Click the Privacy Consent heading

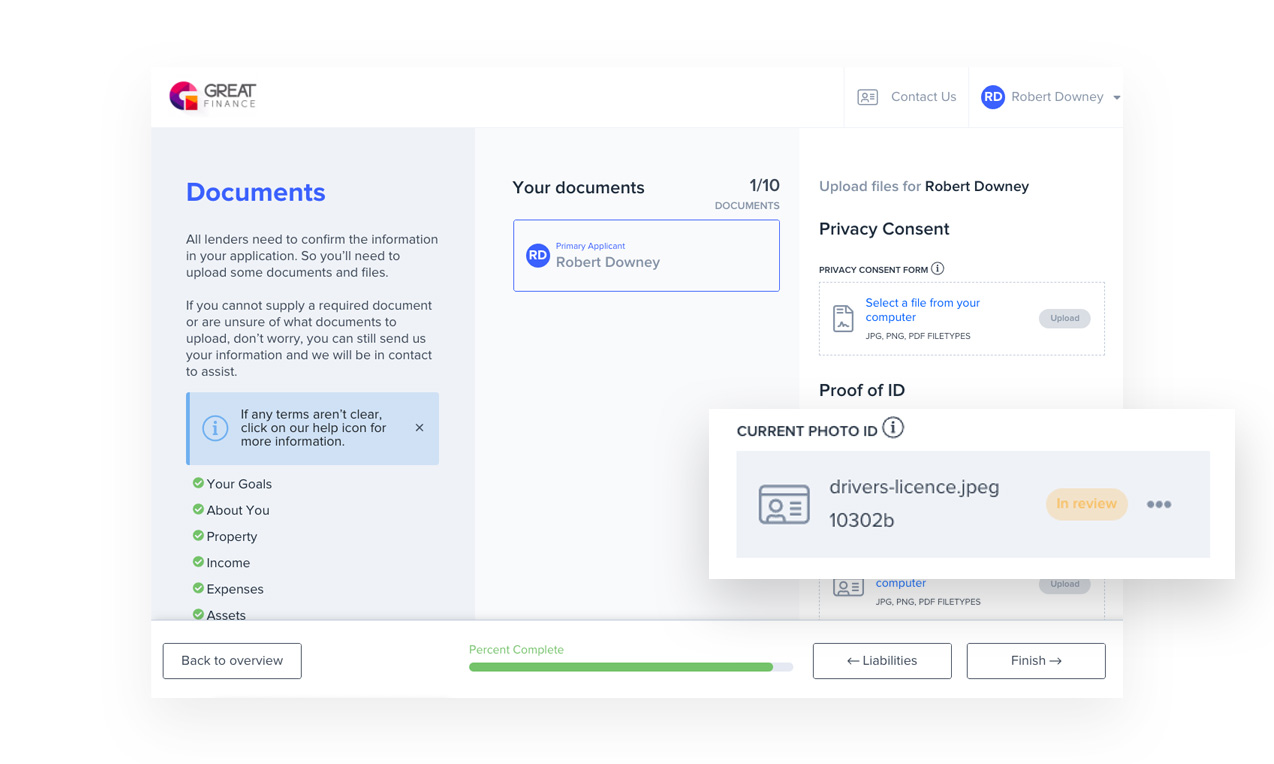884,229
